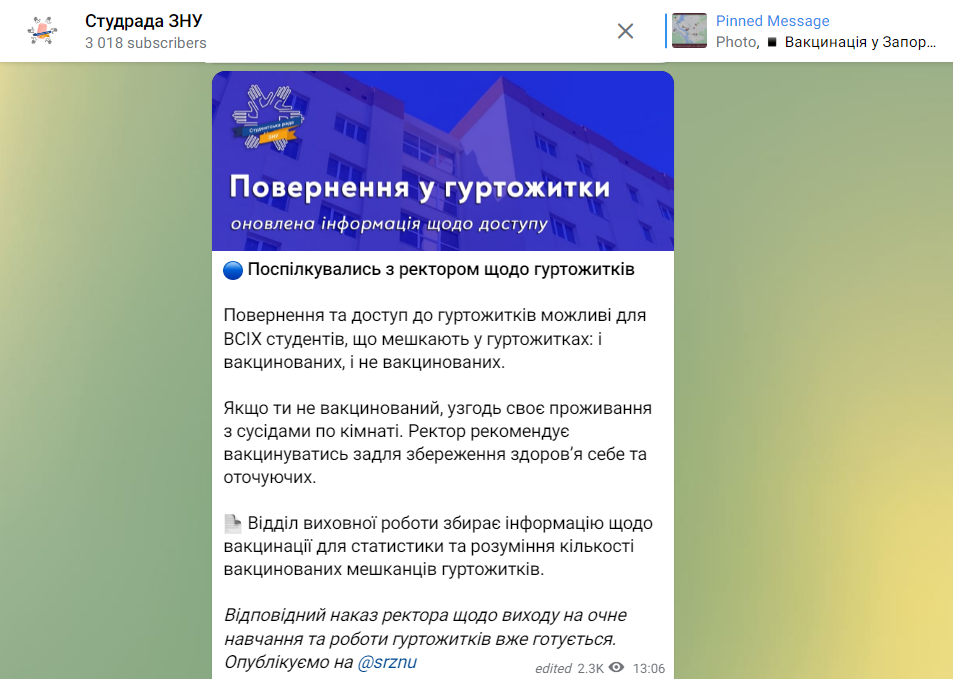Image resolution: width=953 pixels, height=679 pixels.
Task: Click the 3 018 subscribers count
Action: (146, 43)
